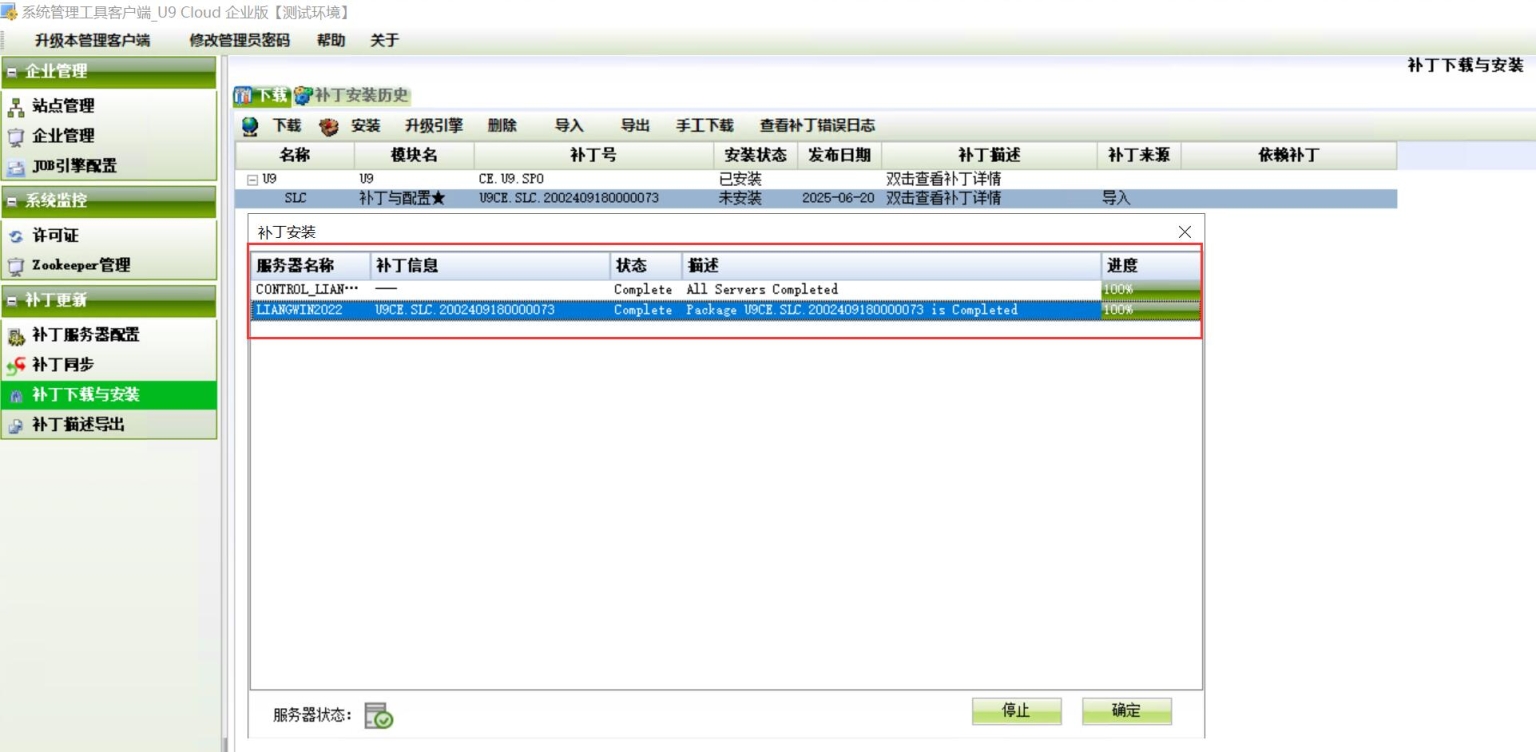
Task: Click the 停止 stop button
Action: pyautogui.click(x=1016, y=711)
